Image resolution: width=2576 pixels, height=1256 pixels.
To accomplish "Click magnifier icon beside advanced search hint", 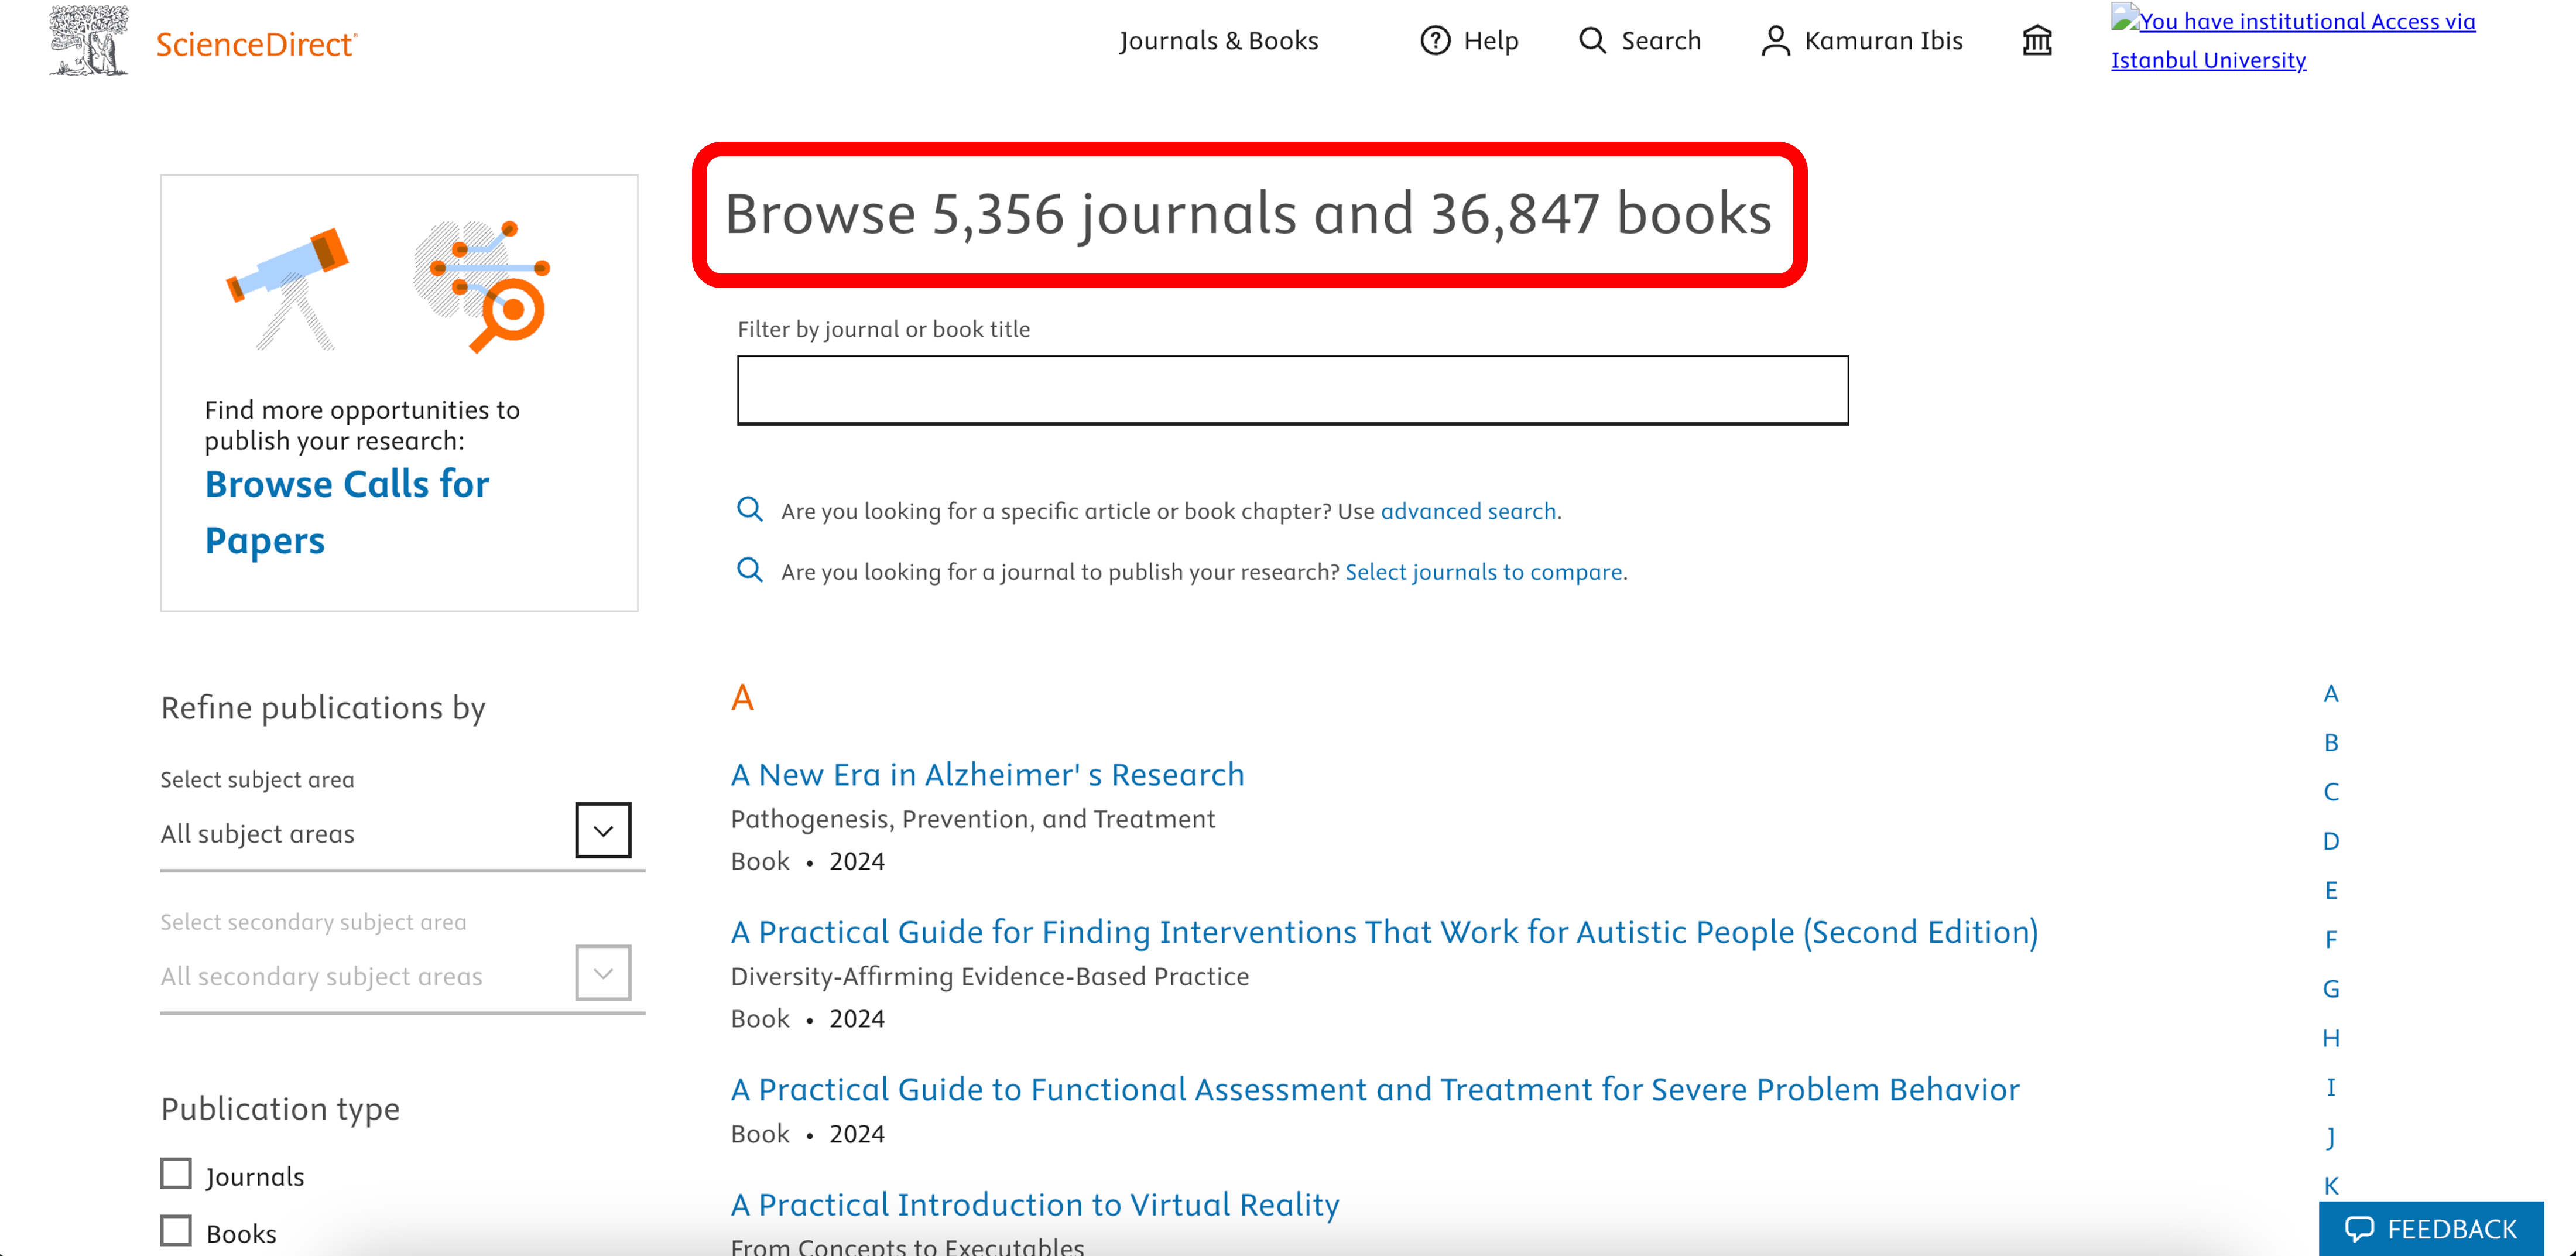I will point(749,509).
